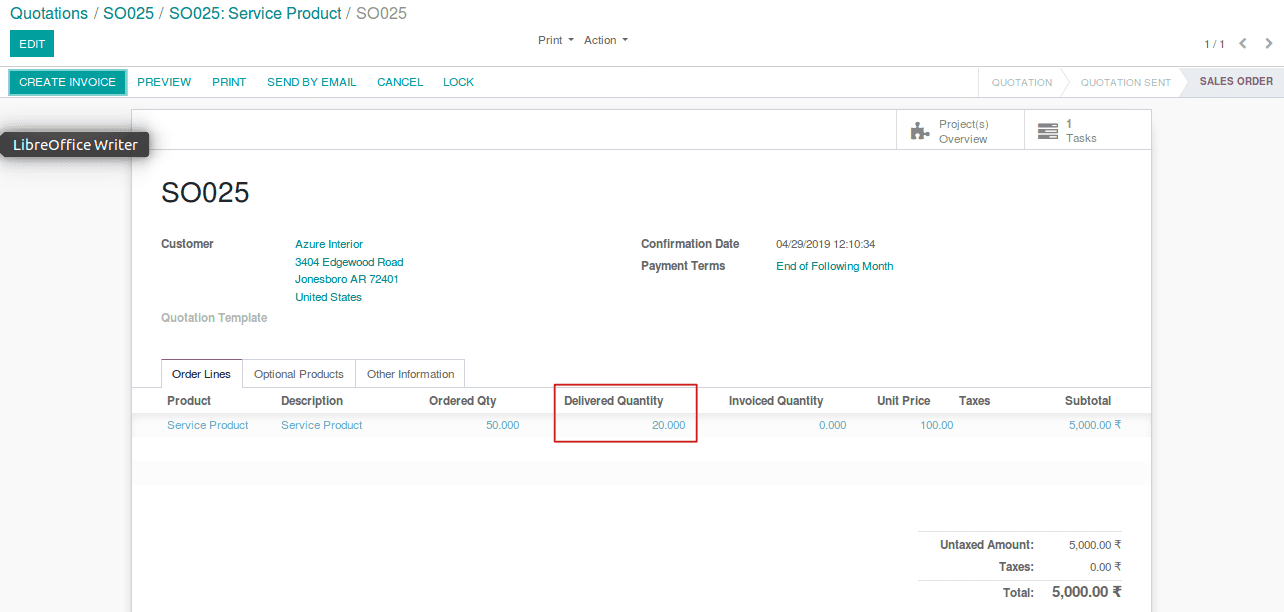The image size is (1284, 612).
Task: Open the Tasks list icon
Action: tap(1047, 131)
